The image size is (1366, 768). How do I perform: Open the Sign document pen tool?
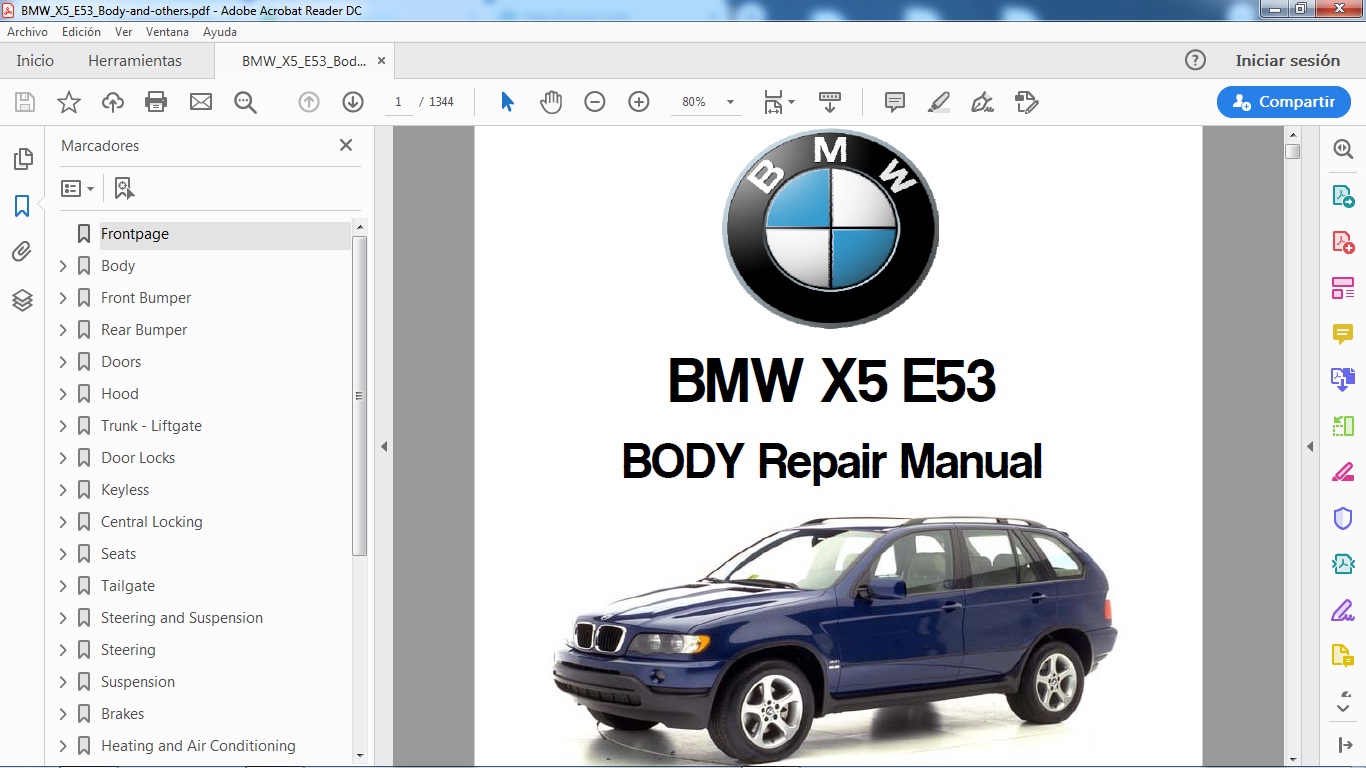[x=982, y=102]
